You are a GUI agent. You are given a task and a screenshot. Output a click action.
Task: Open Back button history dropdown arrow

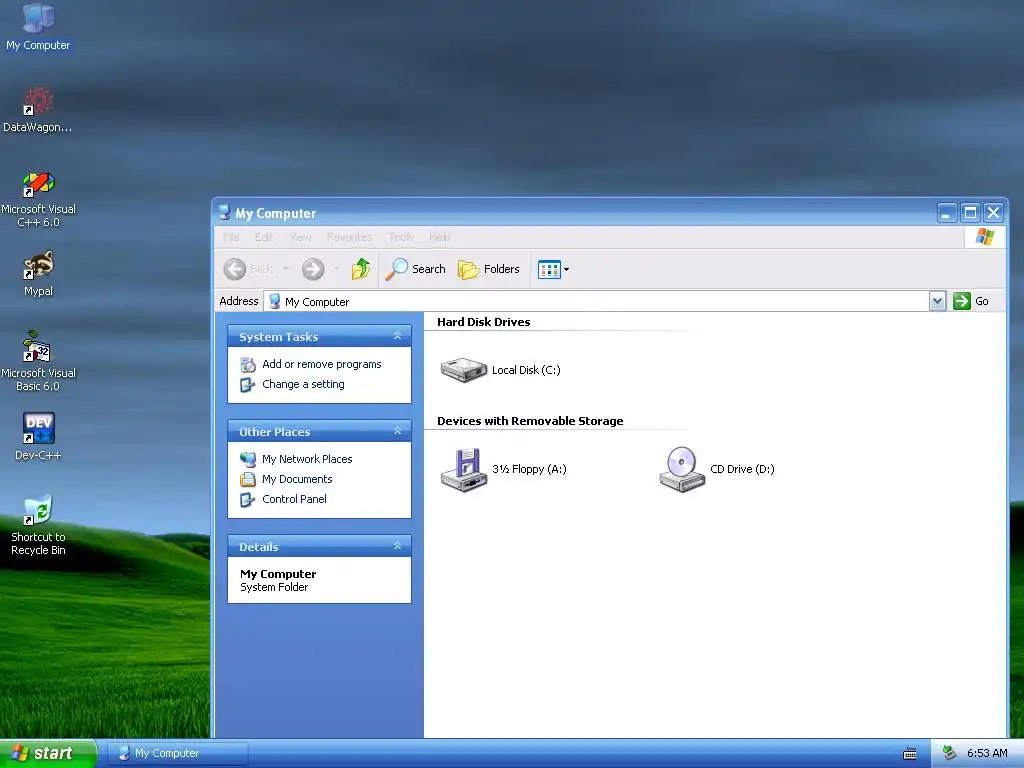[285, 269]
